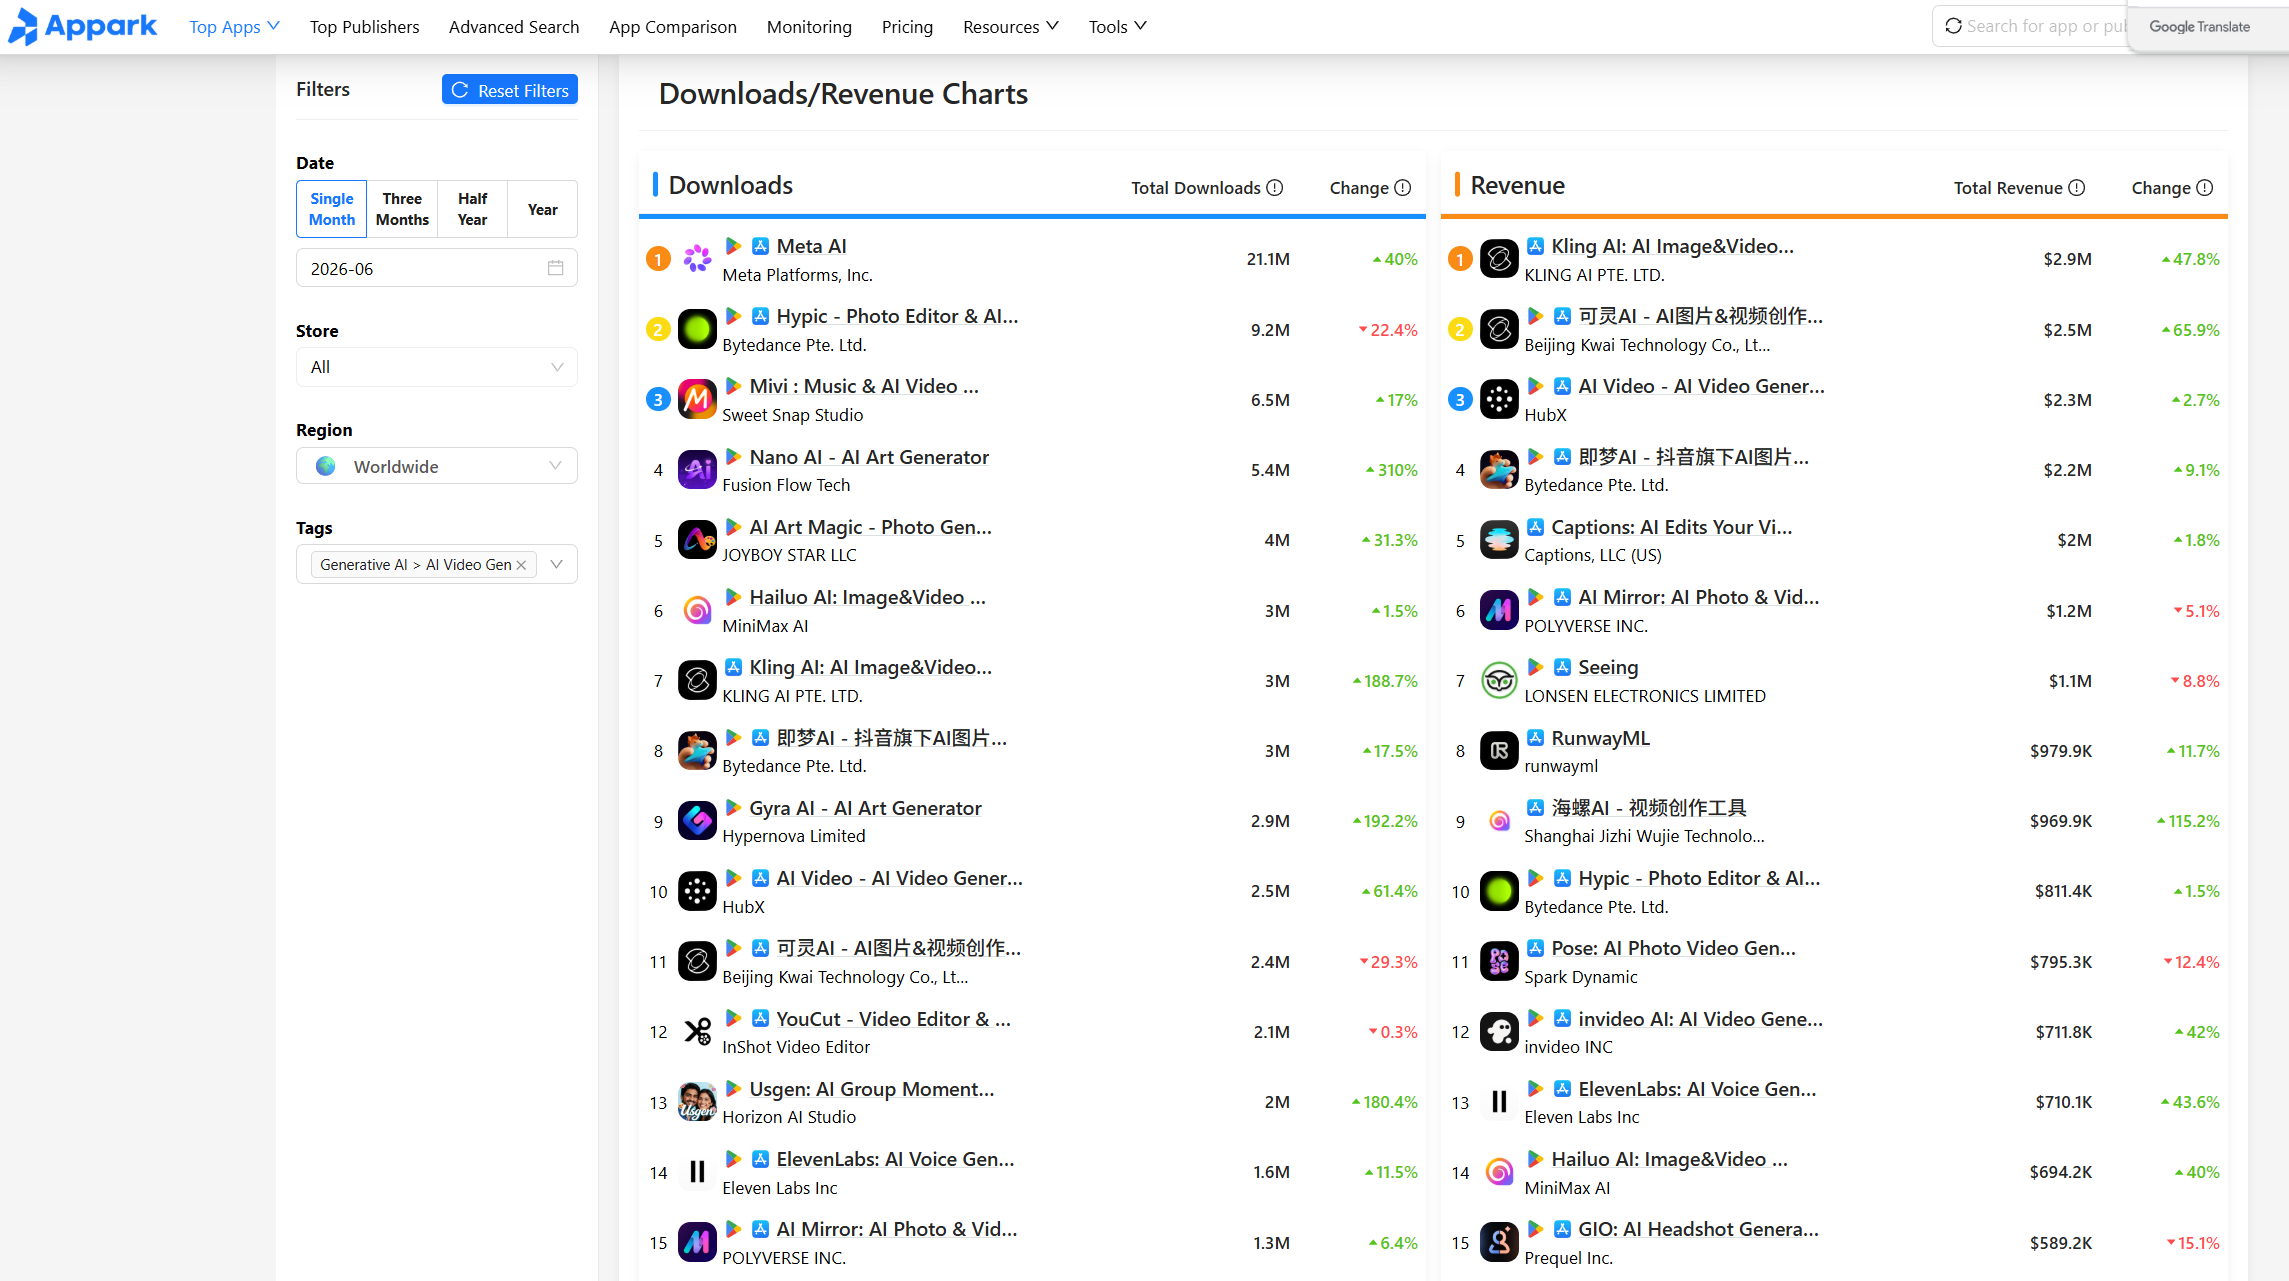Screen dimensions: 2289x1281
Task: Expand the Resources menu
Action: coord(1011,27)
